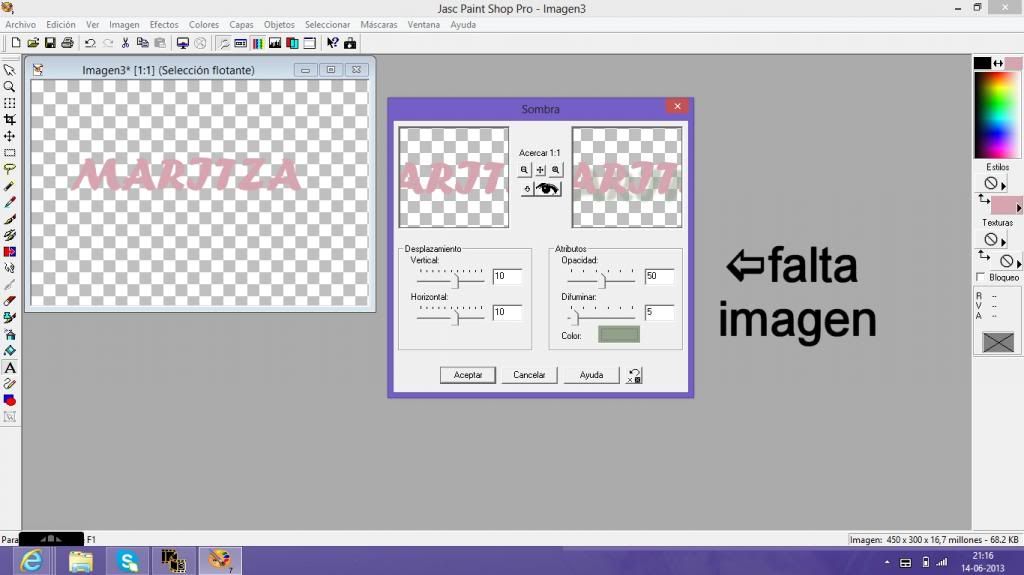Toggle the auto proof arrow button

(x=527, y=189)
